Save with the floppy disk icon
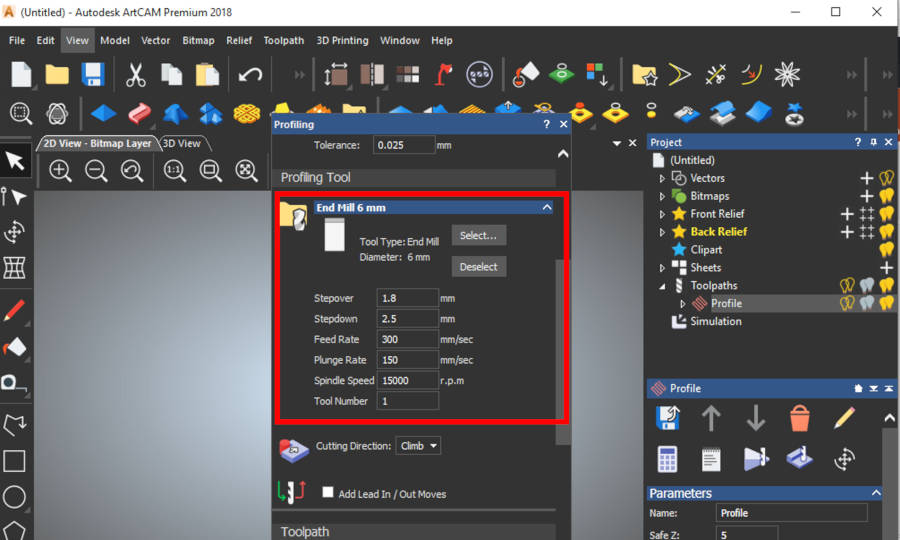The height and width of the screenshot is (540, 900). tap(92, 75)
